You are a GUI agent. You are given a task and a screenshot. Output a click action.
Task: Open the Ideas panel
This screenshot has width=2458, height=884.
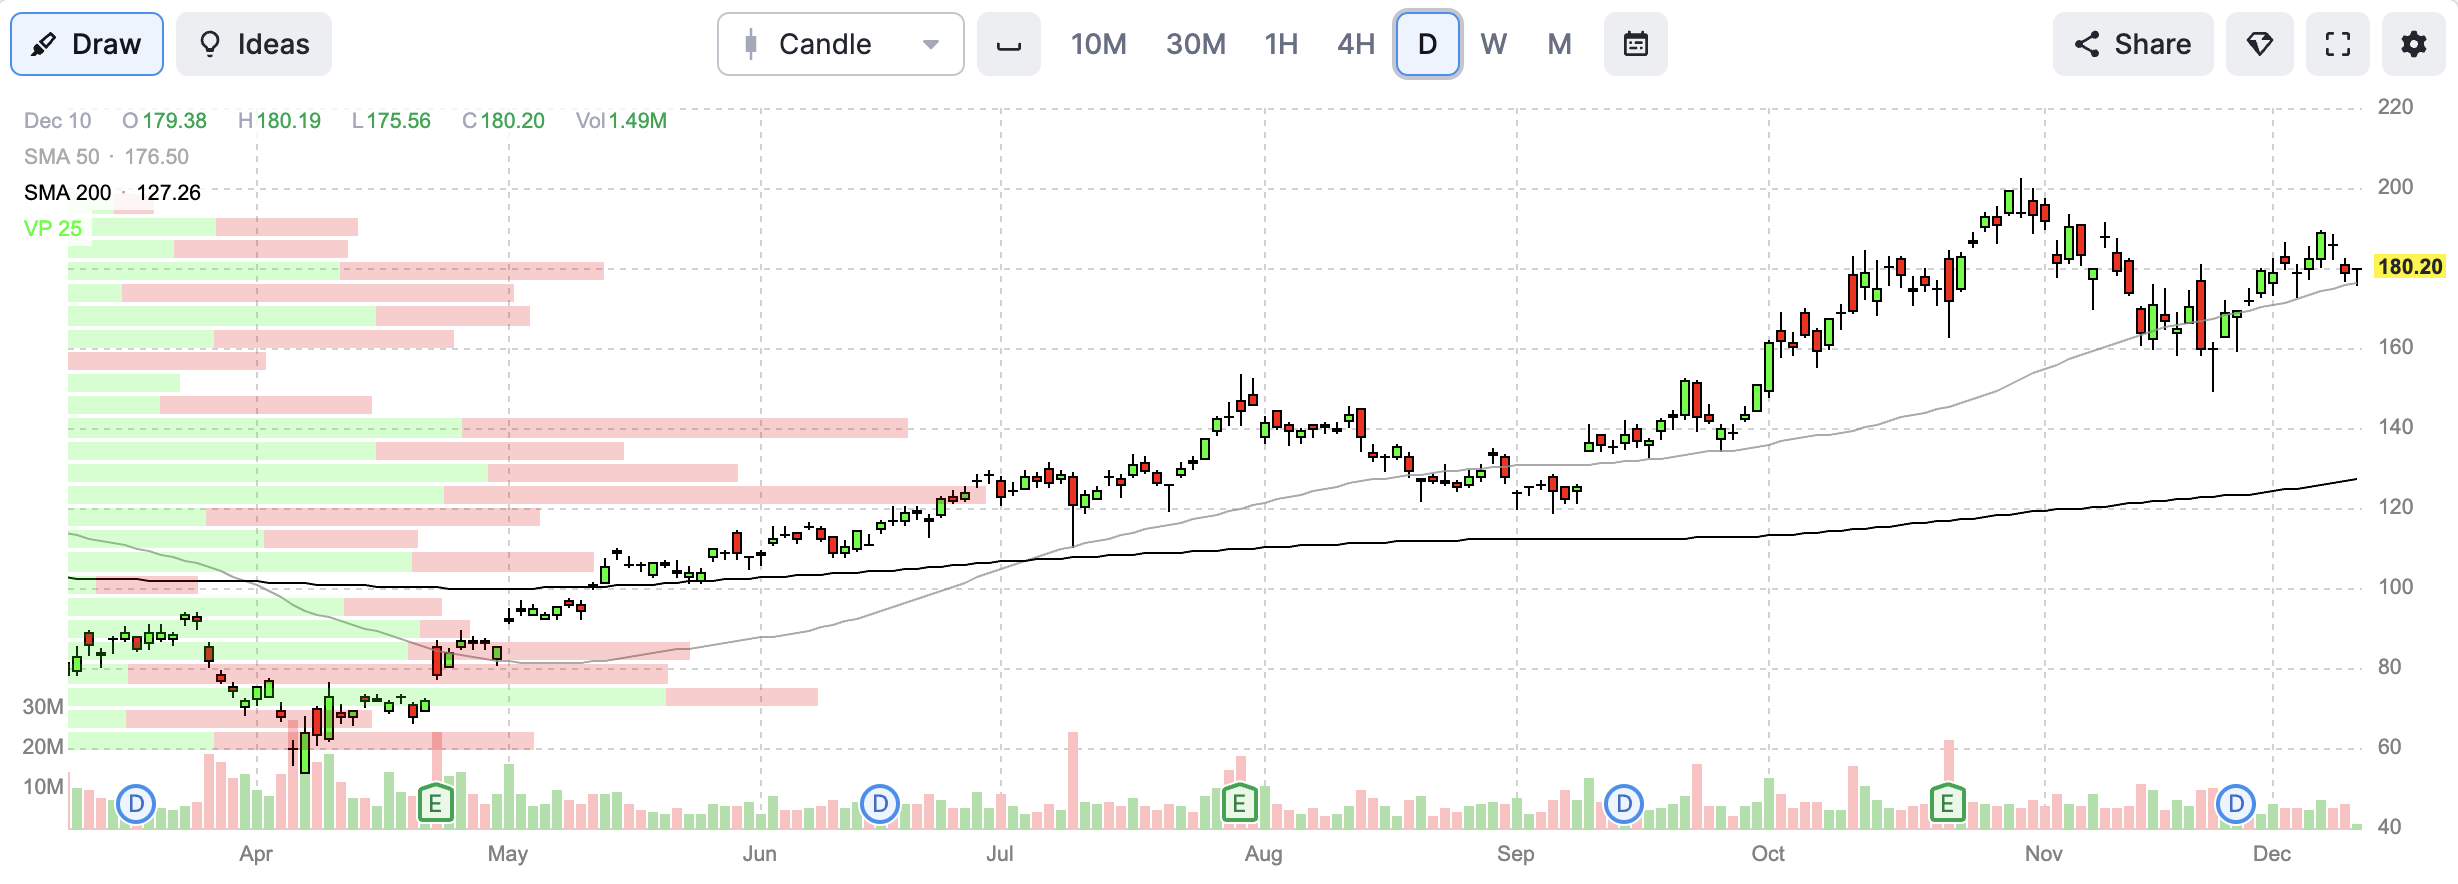[x=254, y=44]
